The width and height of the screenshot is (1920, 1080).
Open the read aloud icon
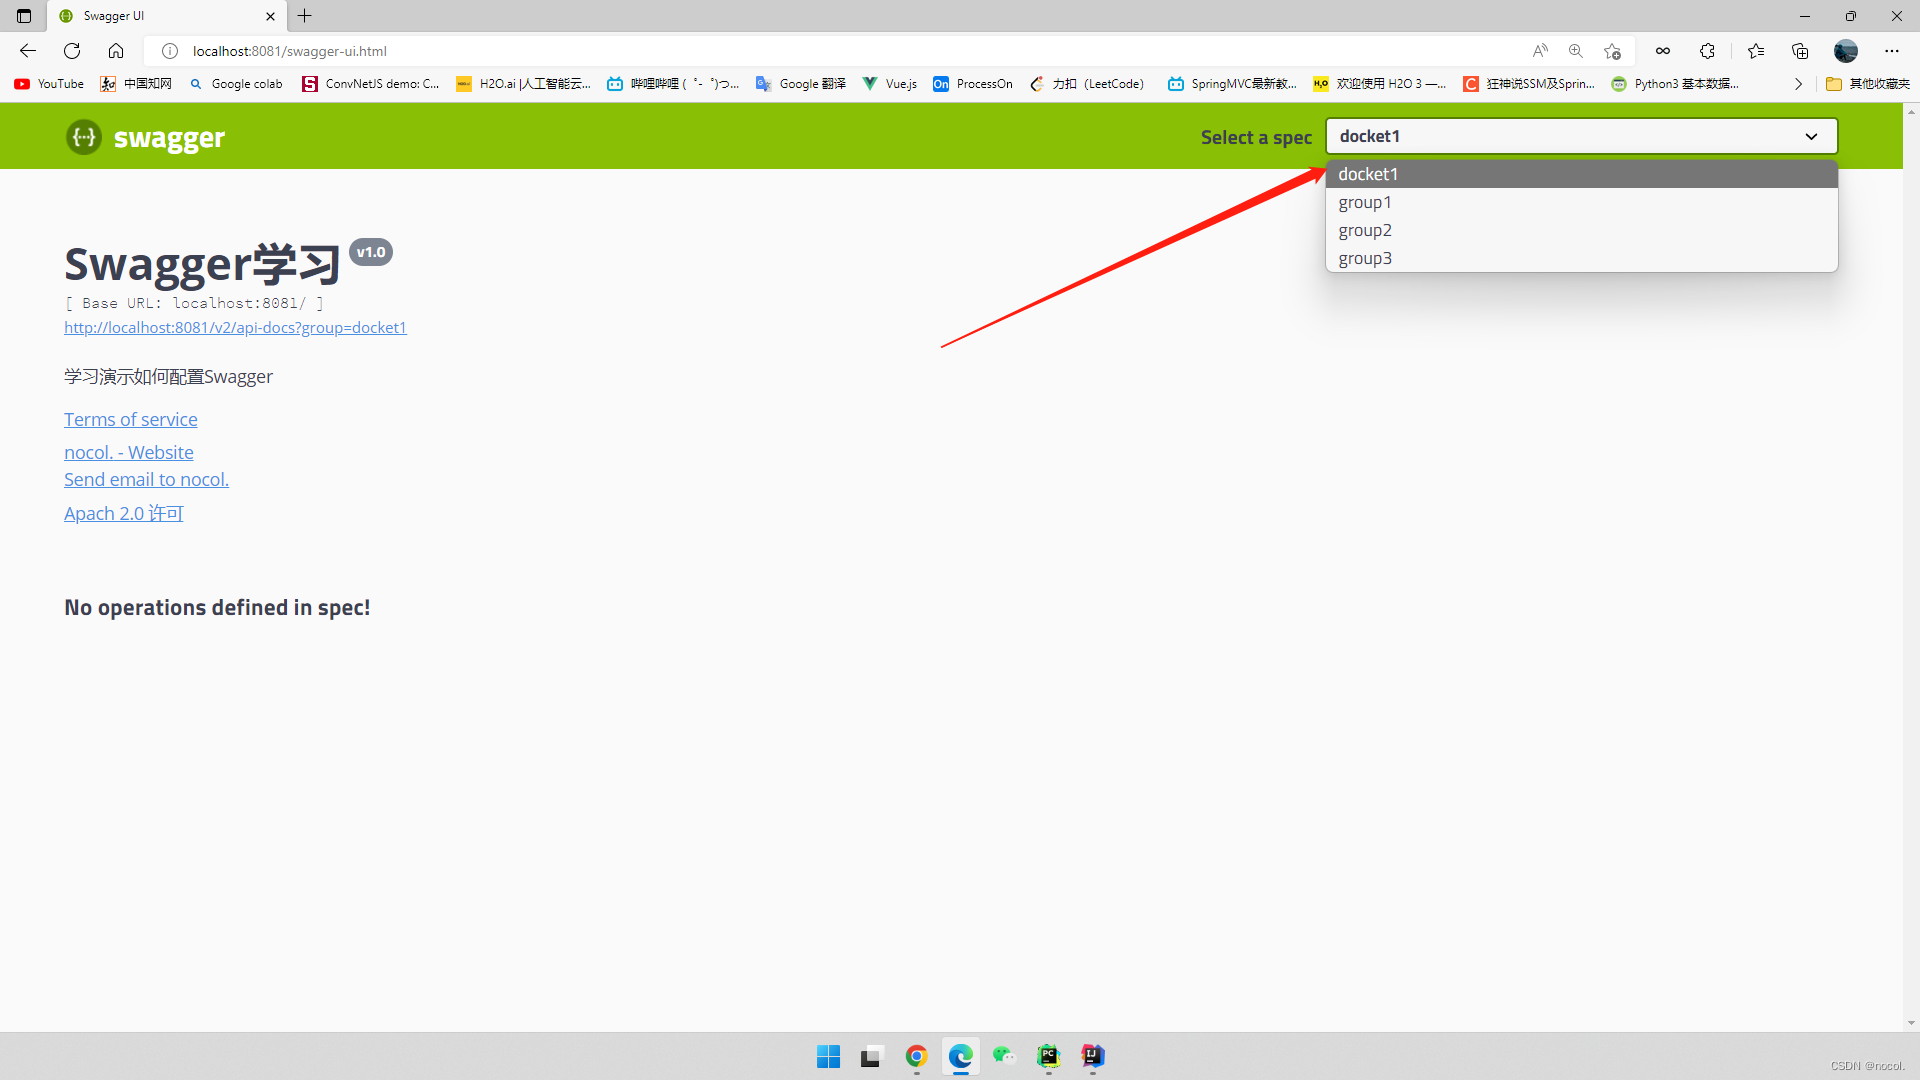point(1540,51)
